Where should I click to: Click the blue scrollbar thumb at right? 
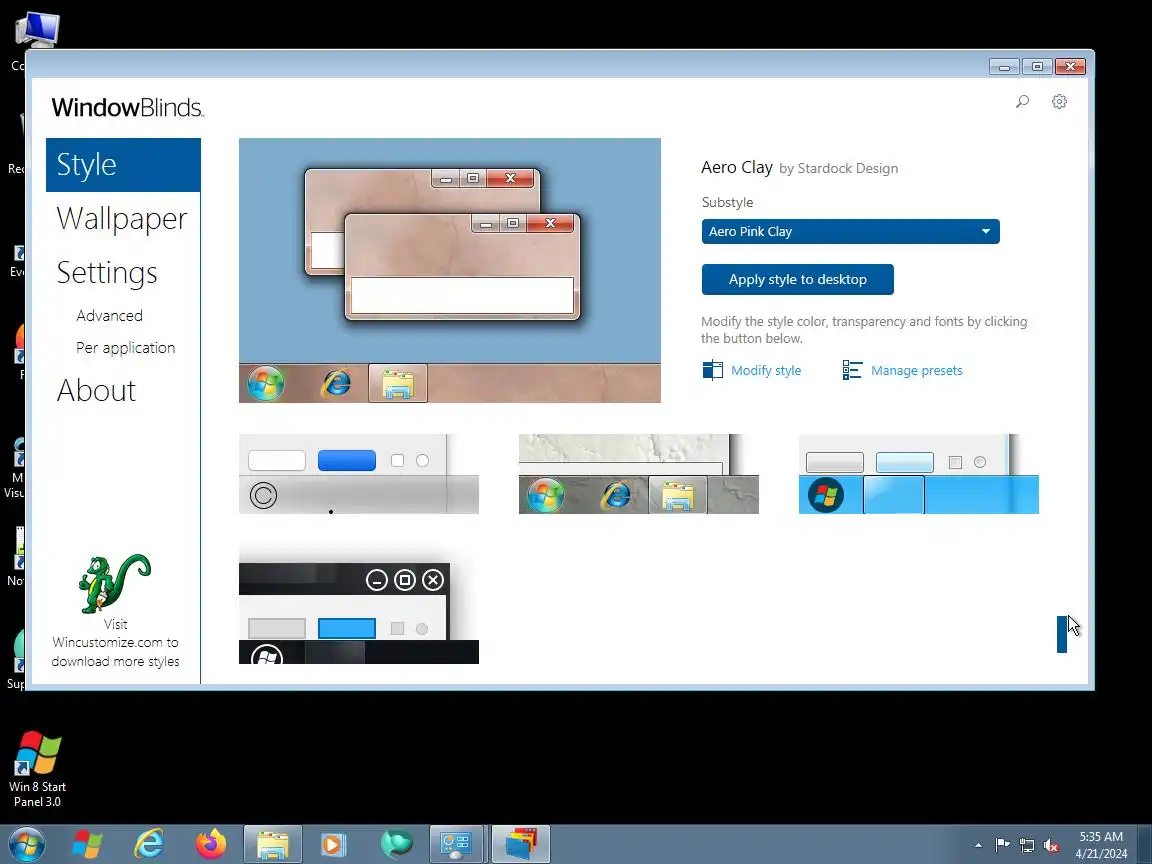point(1062,634)
